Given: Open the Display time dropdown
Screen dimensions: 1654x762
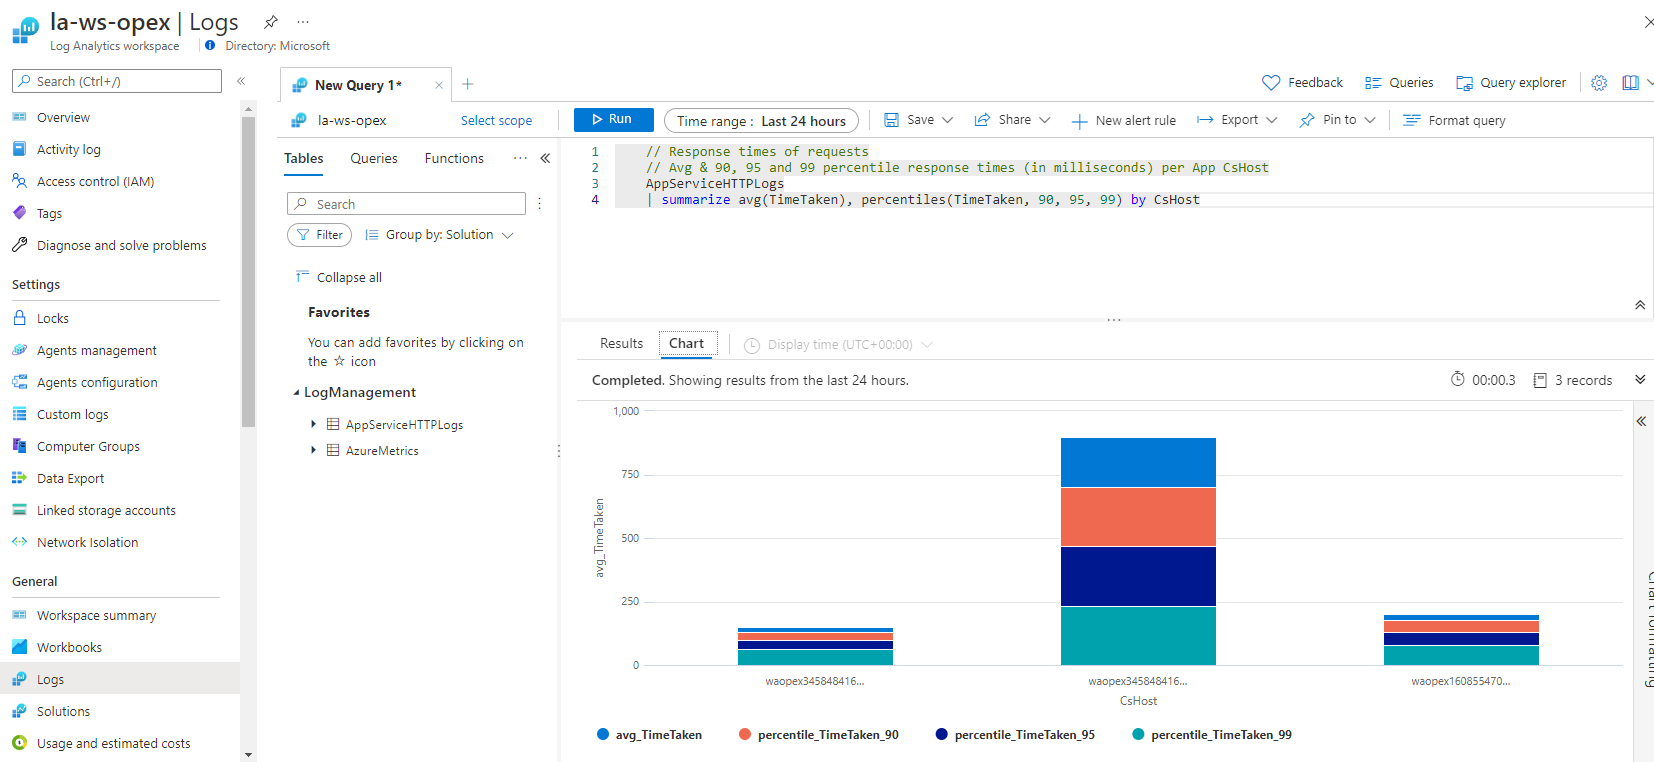Looking at the screenshot, I should [838, 345].
